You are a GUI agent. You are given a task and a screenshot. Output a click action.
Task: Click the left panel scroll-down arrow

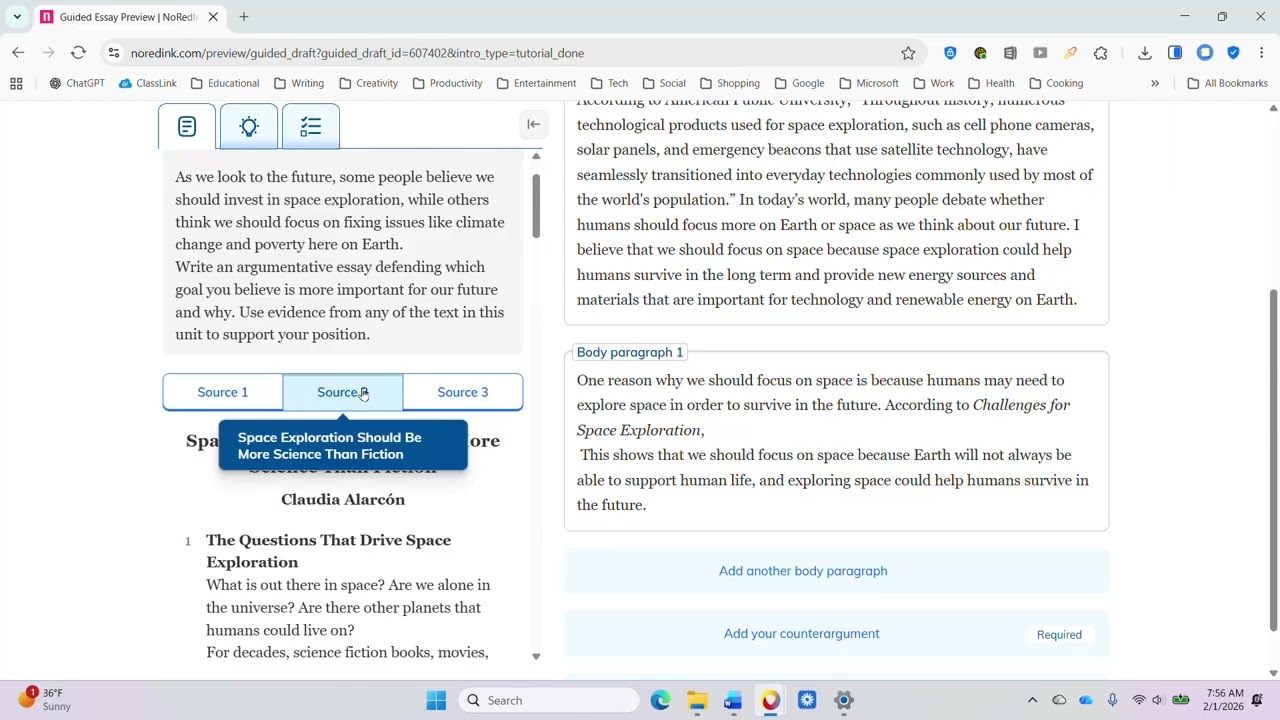536,656
